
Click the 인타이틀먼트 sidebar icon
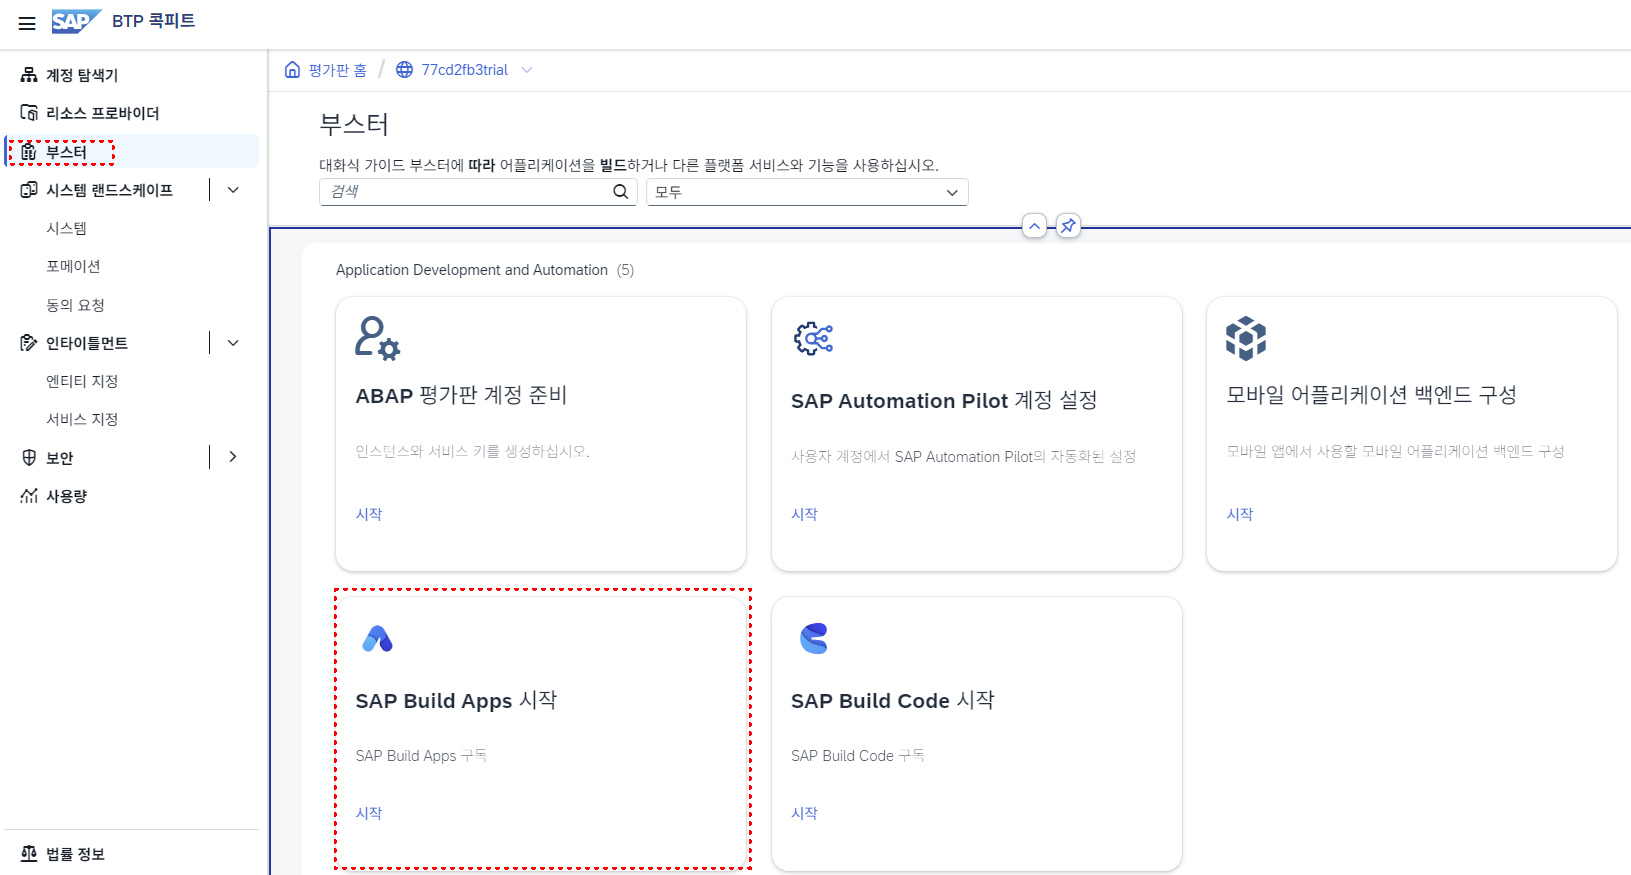coord(29,343)
